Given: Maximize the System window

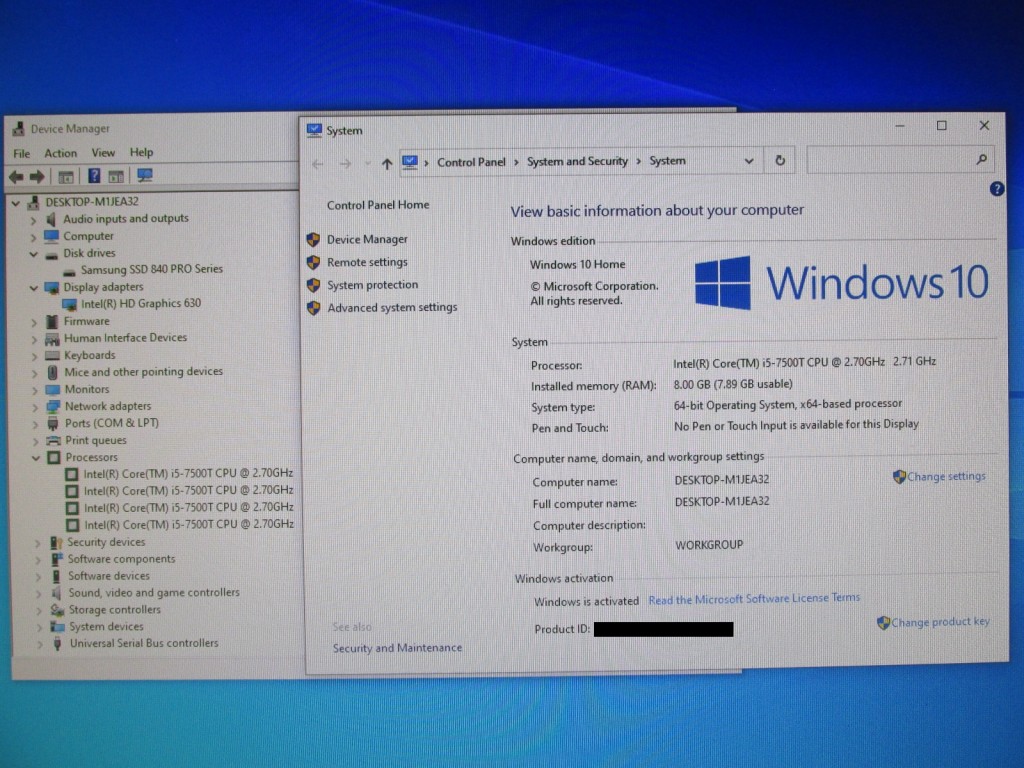Looking at the screenshot, I should 941,125.
